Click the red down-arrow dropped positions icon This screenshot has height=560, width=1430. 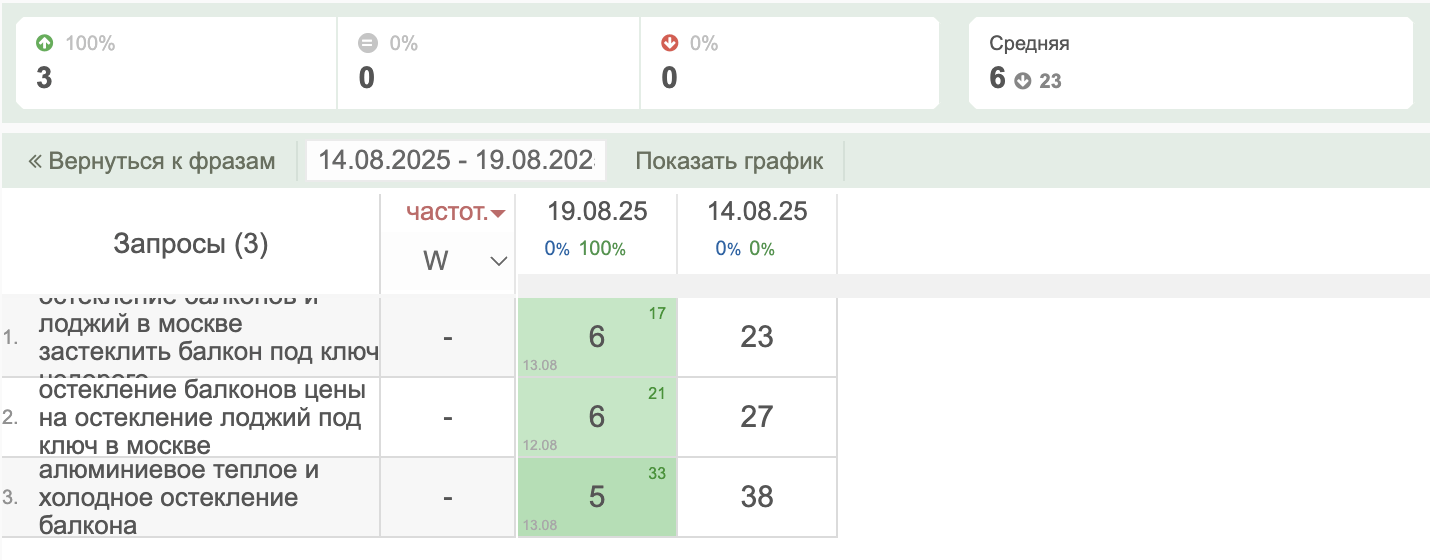point(670,43)
